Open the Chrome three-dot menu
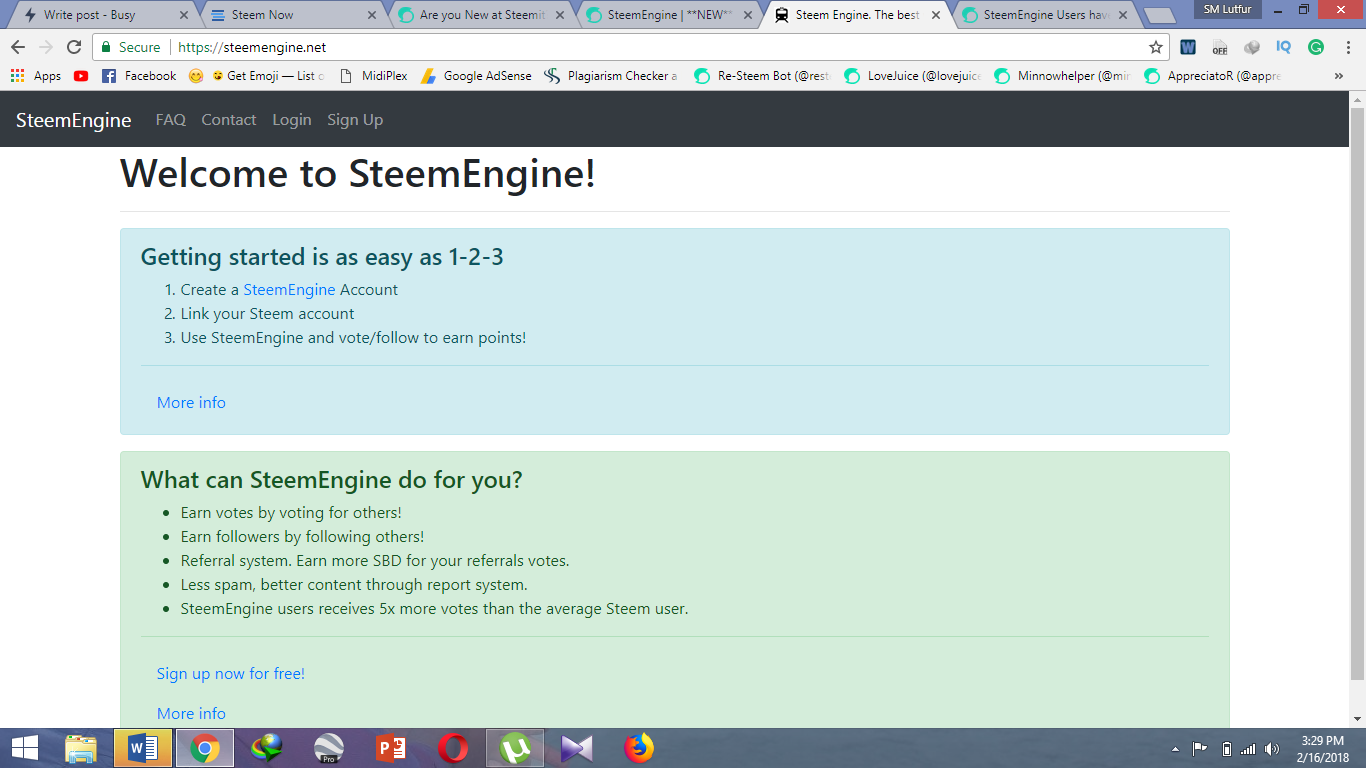The image size is (1366, 768). [x=1346, y=47]
